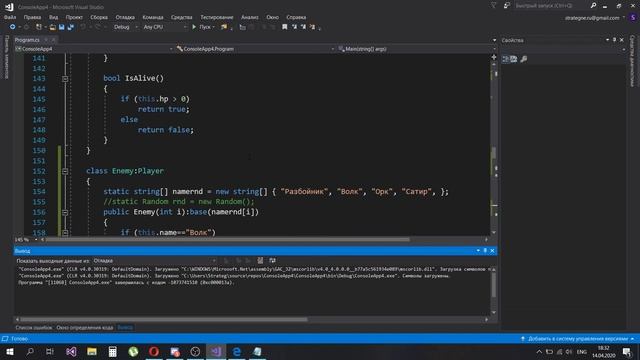The image size is (640, 360).
Task: Collapse the Enemy class at line 152
Action: click(x=65, y=171)
